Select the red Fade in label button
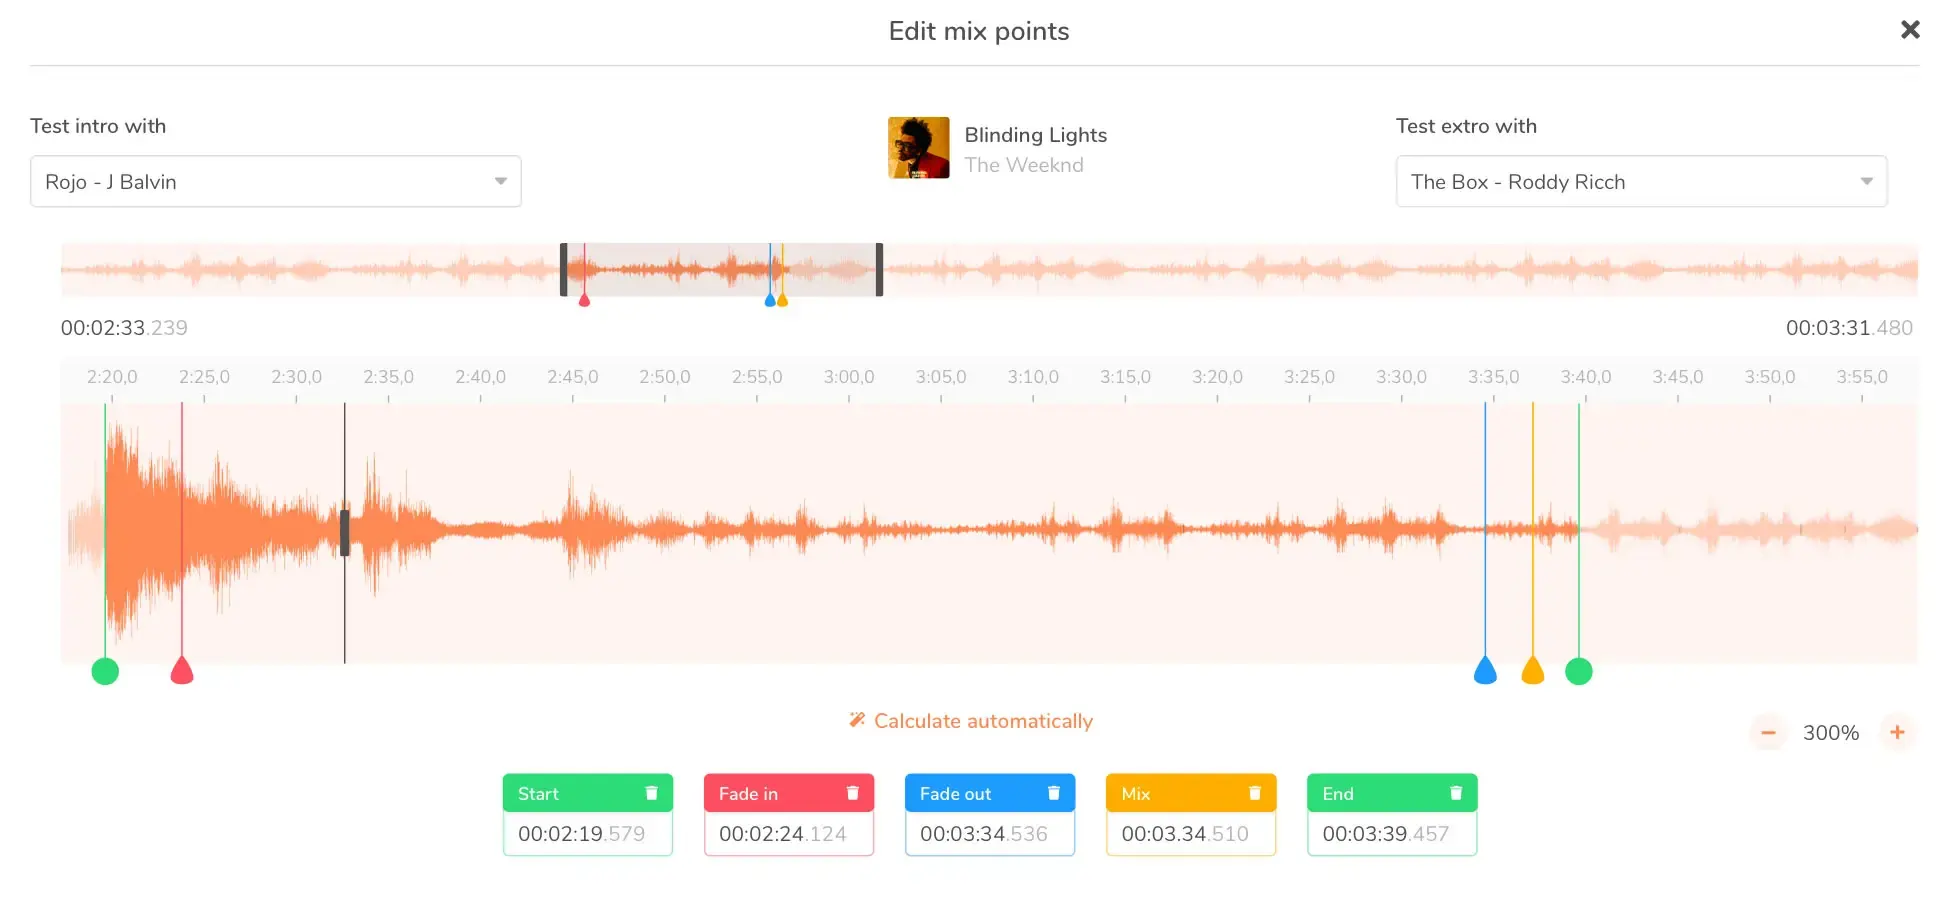Viewport: 1952px width, 920px height. pos(789,793)
